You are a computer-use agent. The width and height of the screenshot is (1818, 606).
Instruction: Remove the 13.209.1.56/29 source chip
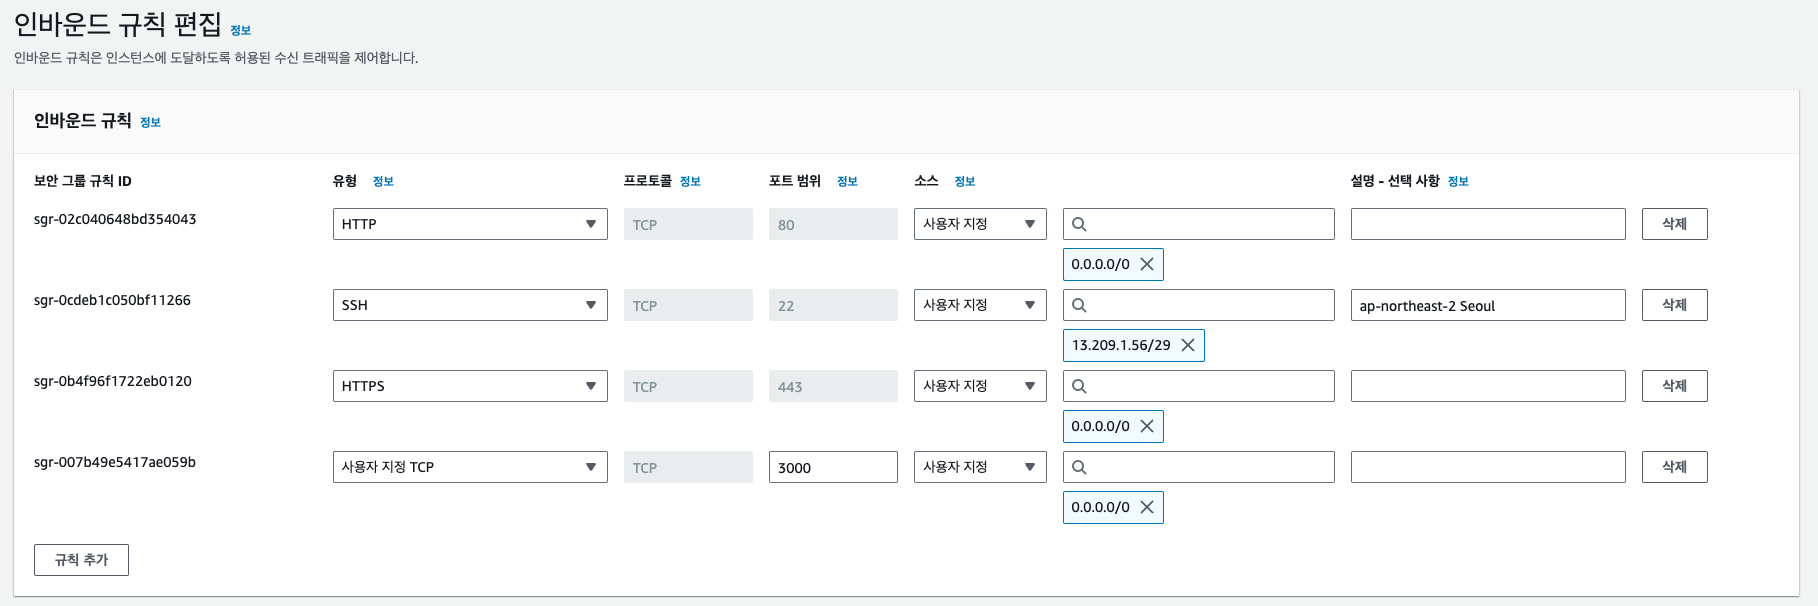pyautogui.click(x=1188, y=345)
